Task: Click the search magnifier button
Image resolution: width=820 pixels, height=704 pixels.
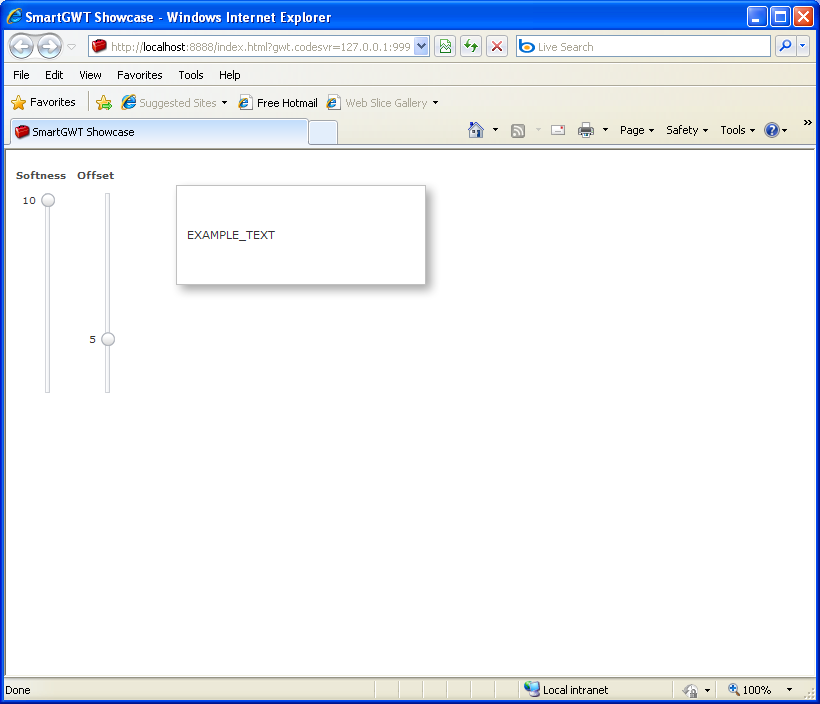Action: tap(785, 47)
